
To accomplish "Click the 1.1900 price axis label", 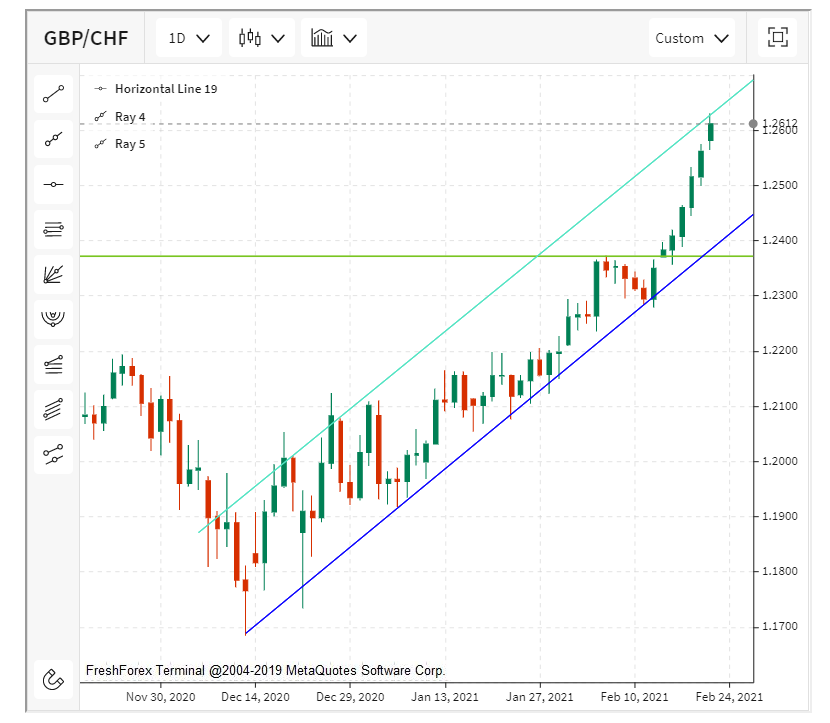I will (780, 516).
